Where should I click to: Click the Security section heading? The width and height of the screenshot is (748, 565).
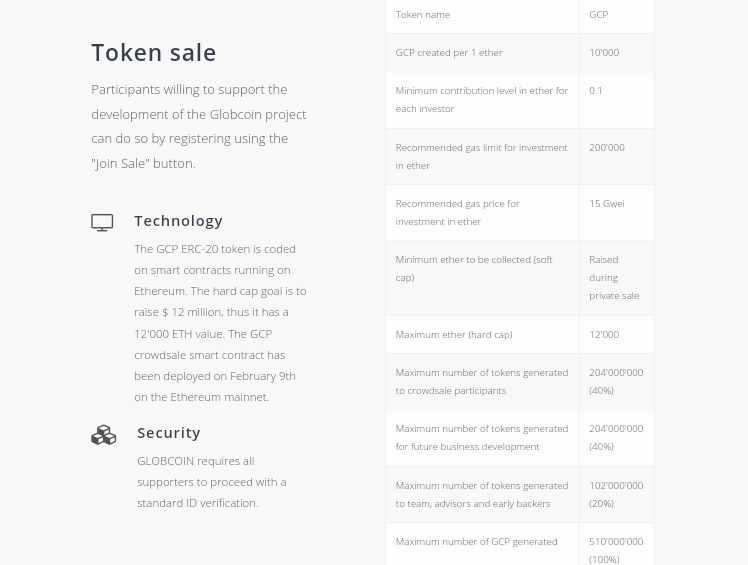169,433
